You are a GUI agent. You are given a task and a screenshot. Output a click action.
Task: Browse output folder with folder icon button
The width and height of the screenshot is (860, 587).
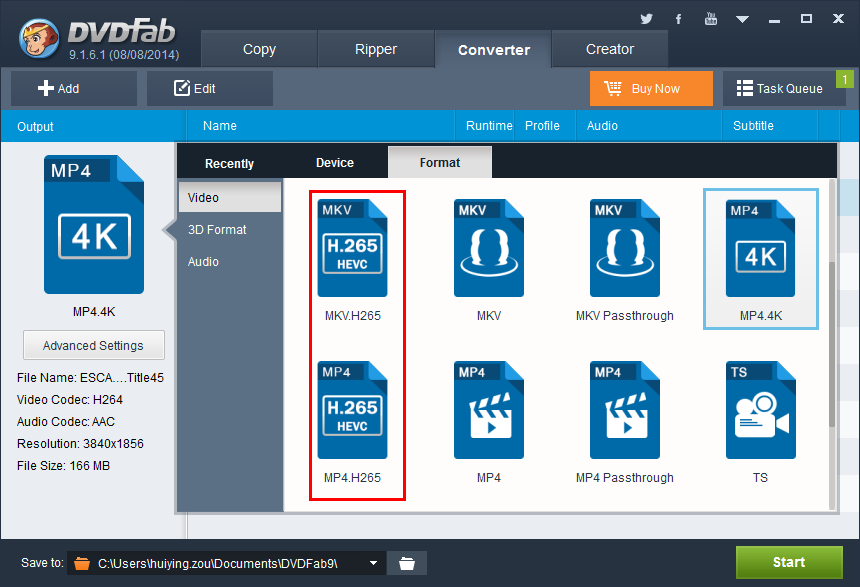(x=407, y=563)
